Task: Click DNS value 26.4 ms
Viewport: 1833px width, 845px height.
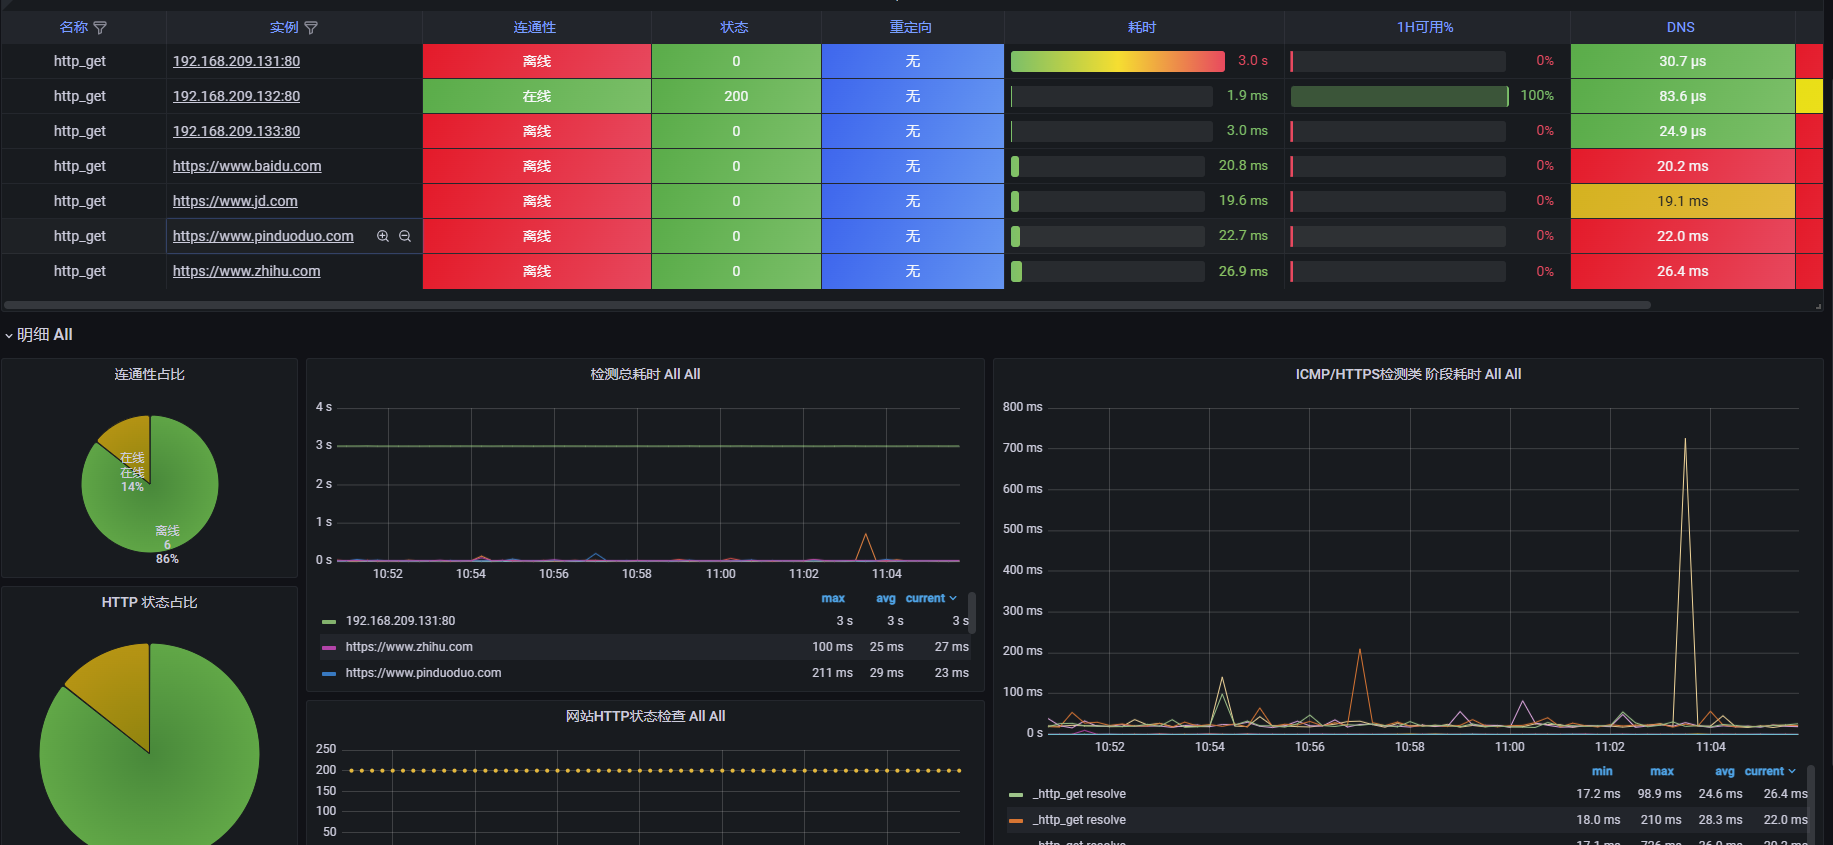Action: point(1683,271)
